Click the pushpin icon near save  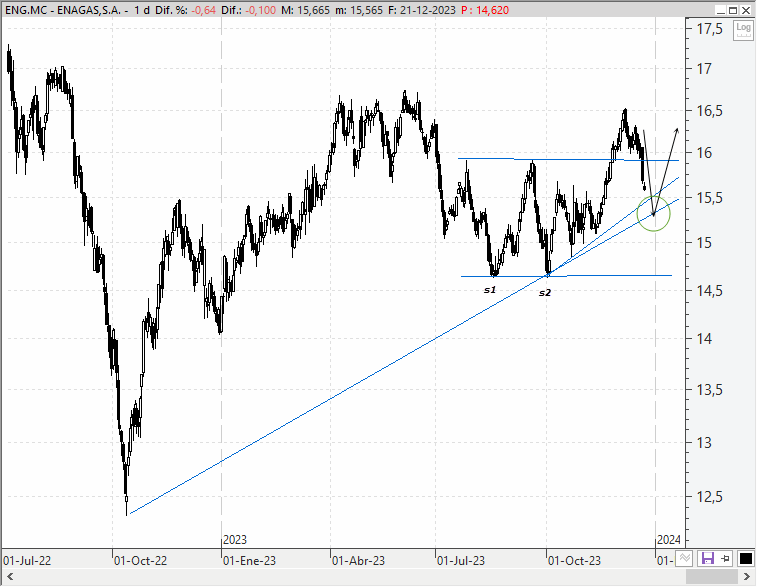point(726,559)
